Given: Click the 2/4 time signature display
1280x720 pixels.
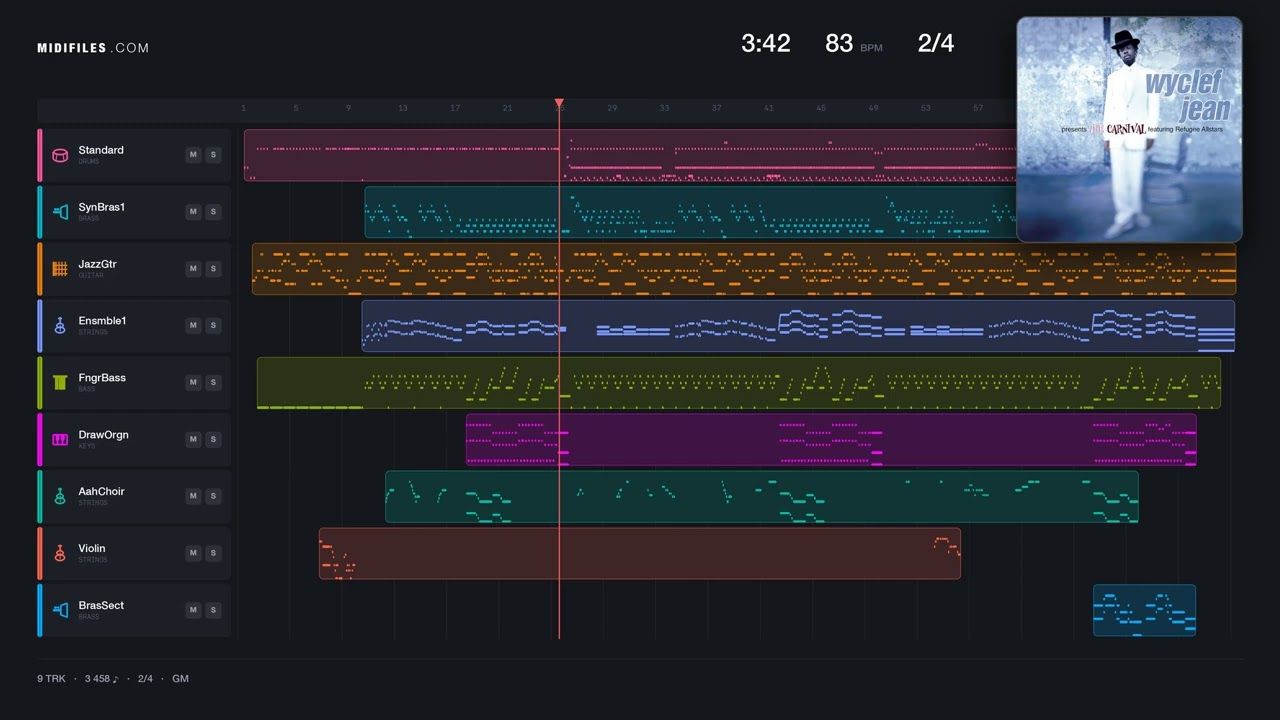Looking at the screenshot, I should coord(936,43).
